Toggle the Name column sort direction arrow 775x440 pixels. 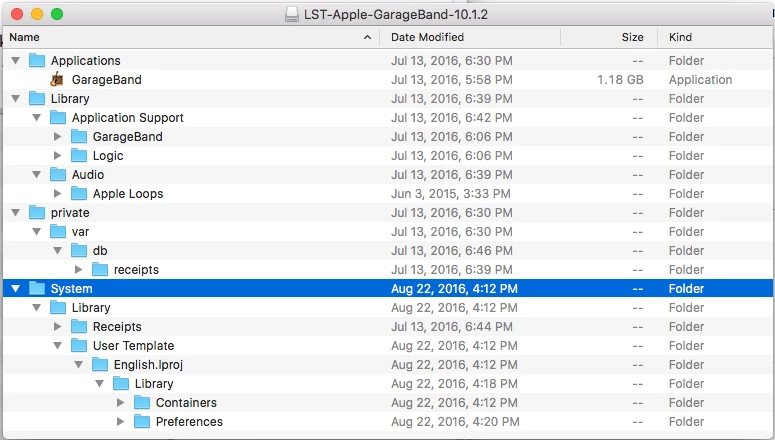367,37
